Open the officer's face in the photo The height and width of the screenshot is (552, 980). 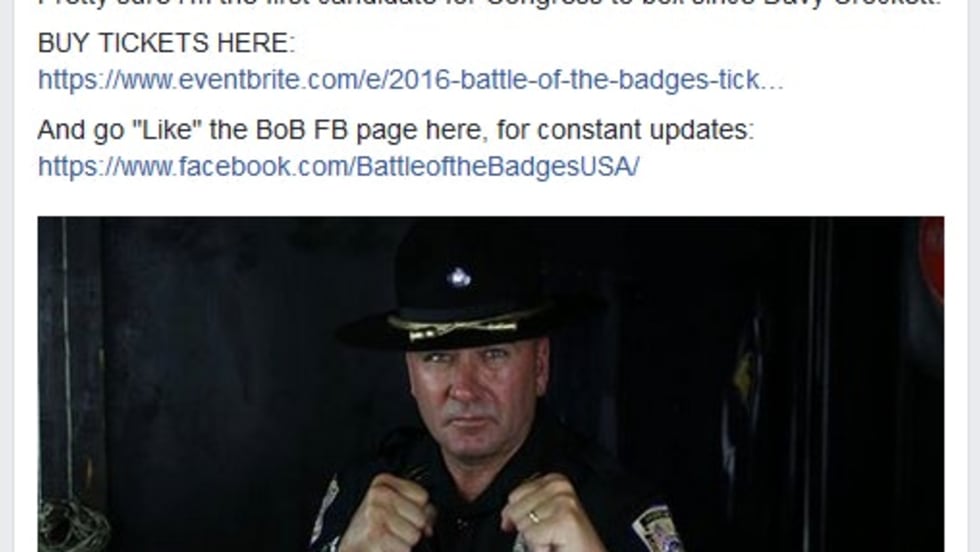coord(477,399)
